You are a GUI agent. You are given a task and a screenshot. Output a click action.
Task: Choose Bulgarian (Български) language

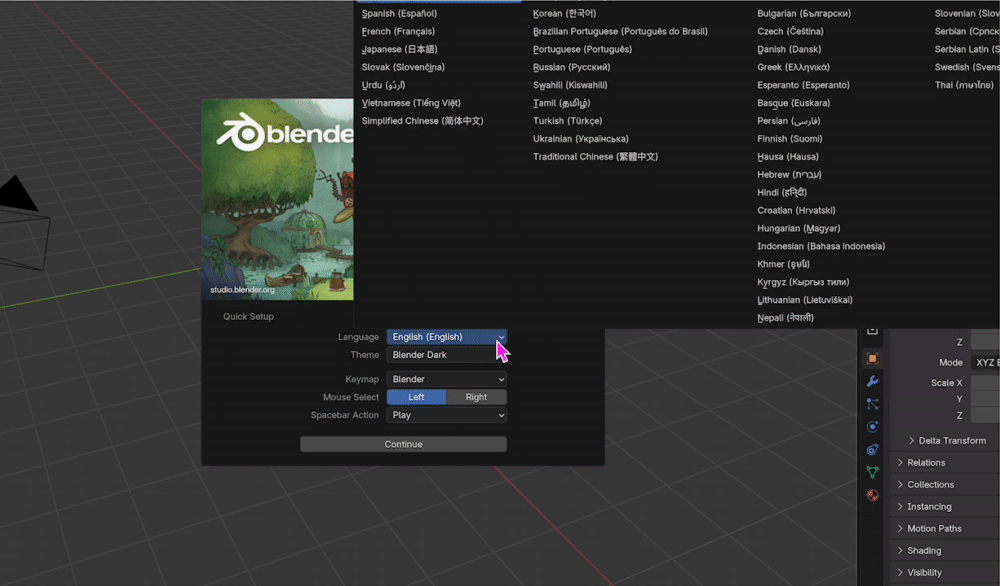(x=804, y=13)
